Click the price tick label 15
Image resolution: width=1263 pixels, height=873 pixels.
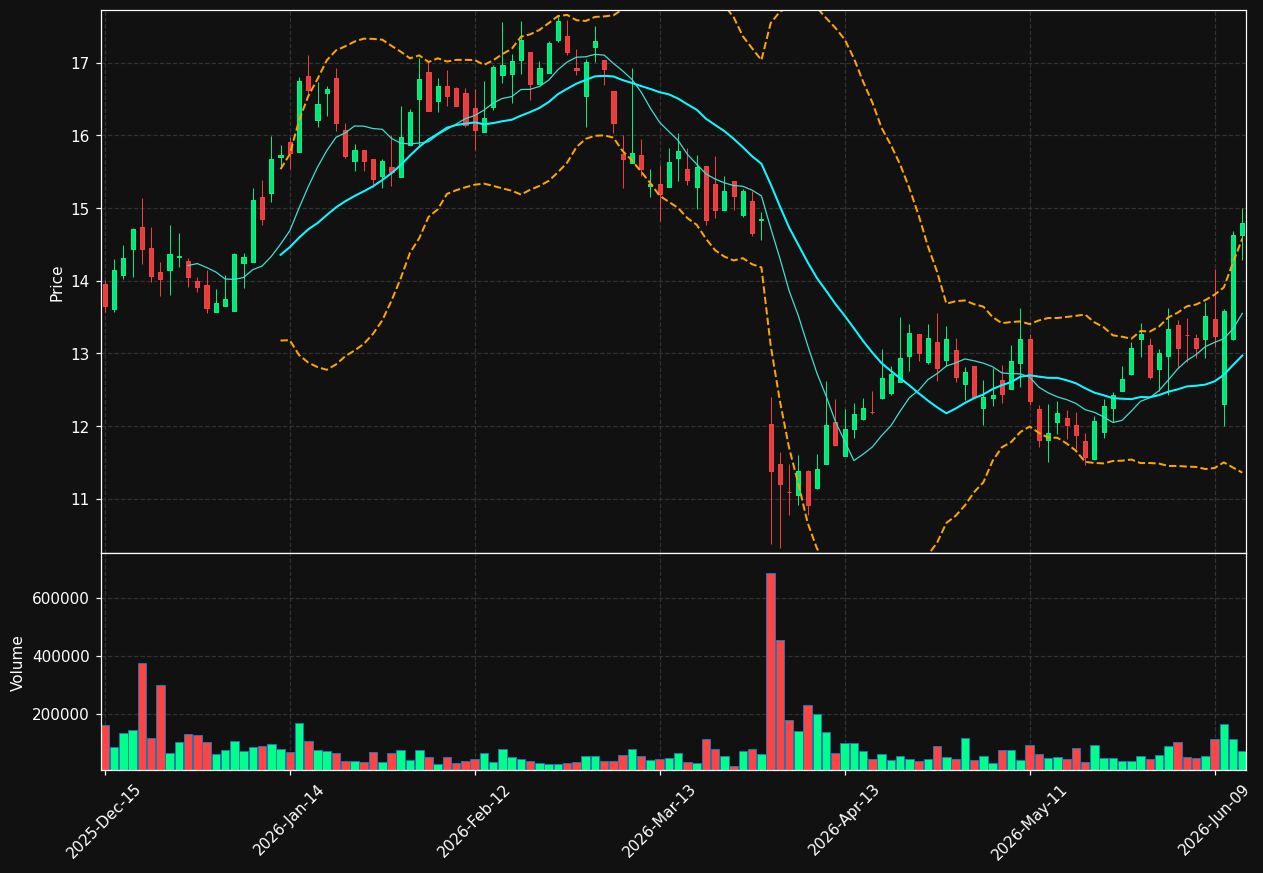[x=80, y=209]
